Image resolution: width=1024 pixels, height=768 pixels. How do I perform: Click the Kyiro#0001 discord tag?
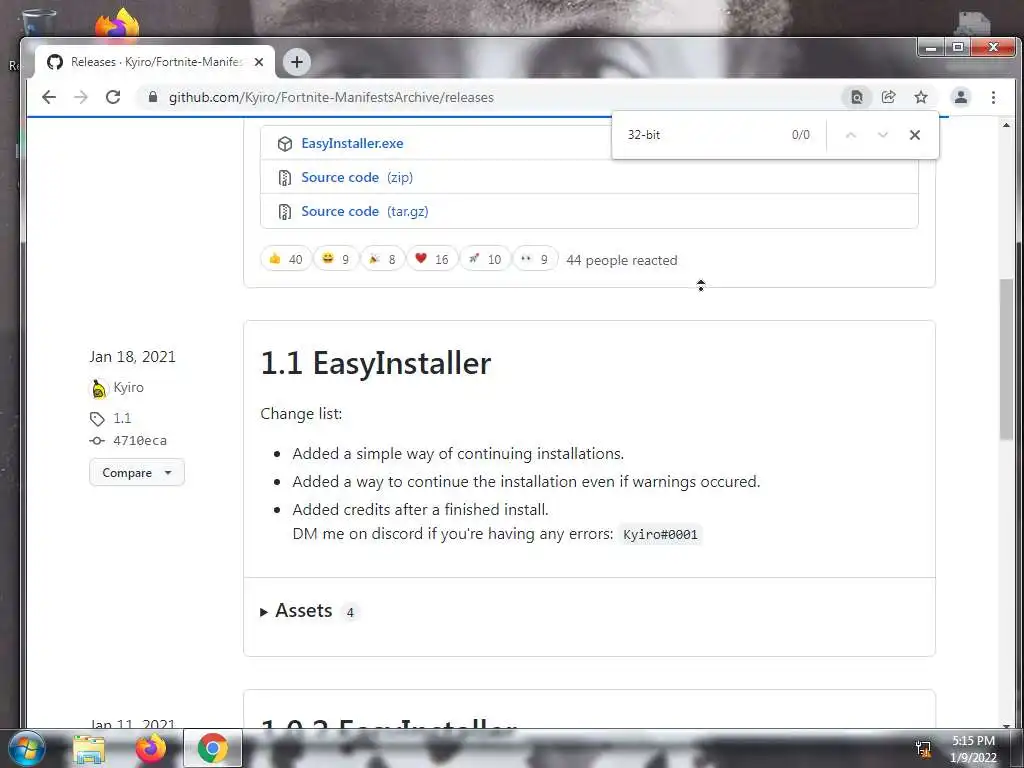pyautogui.click(x=660, y=534)
